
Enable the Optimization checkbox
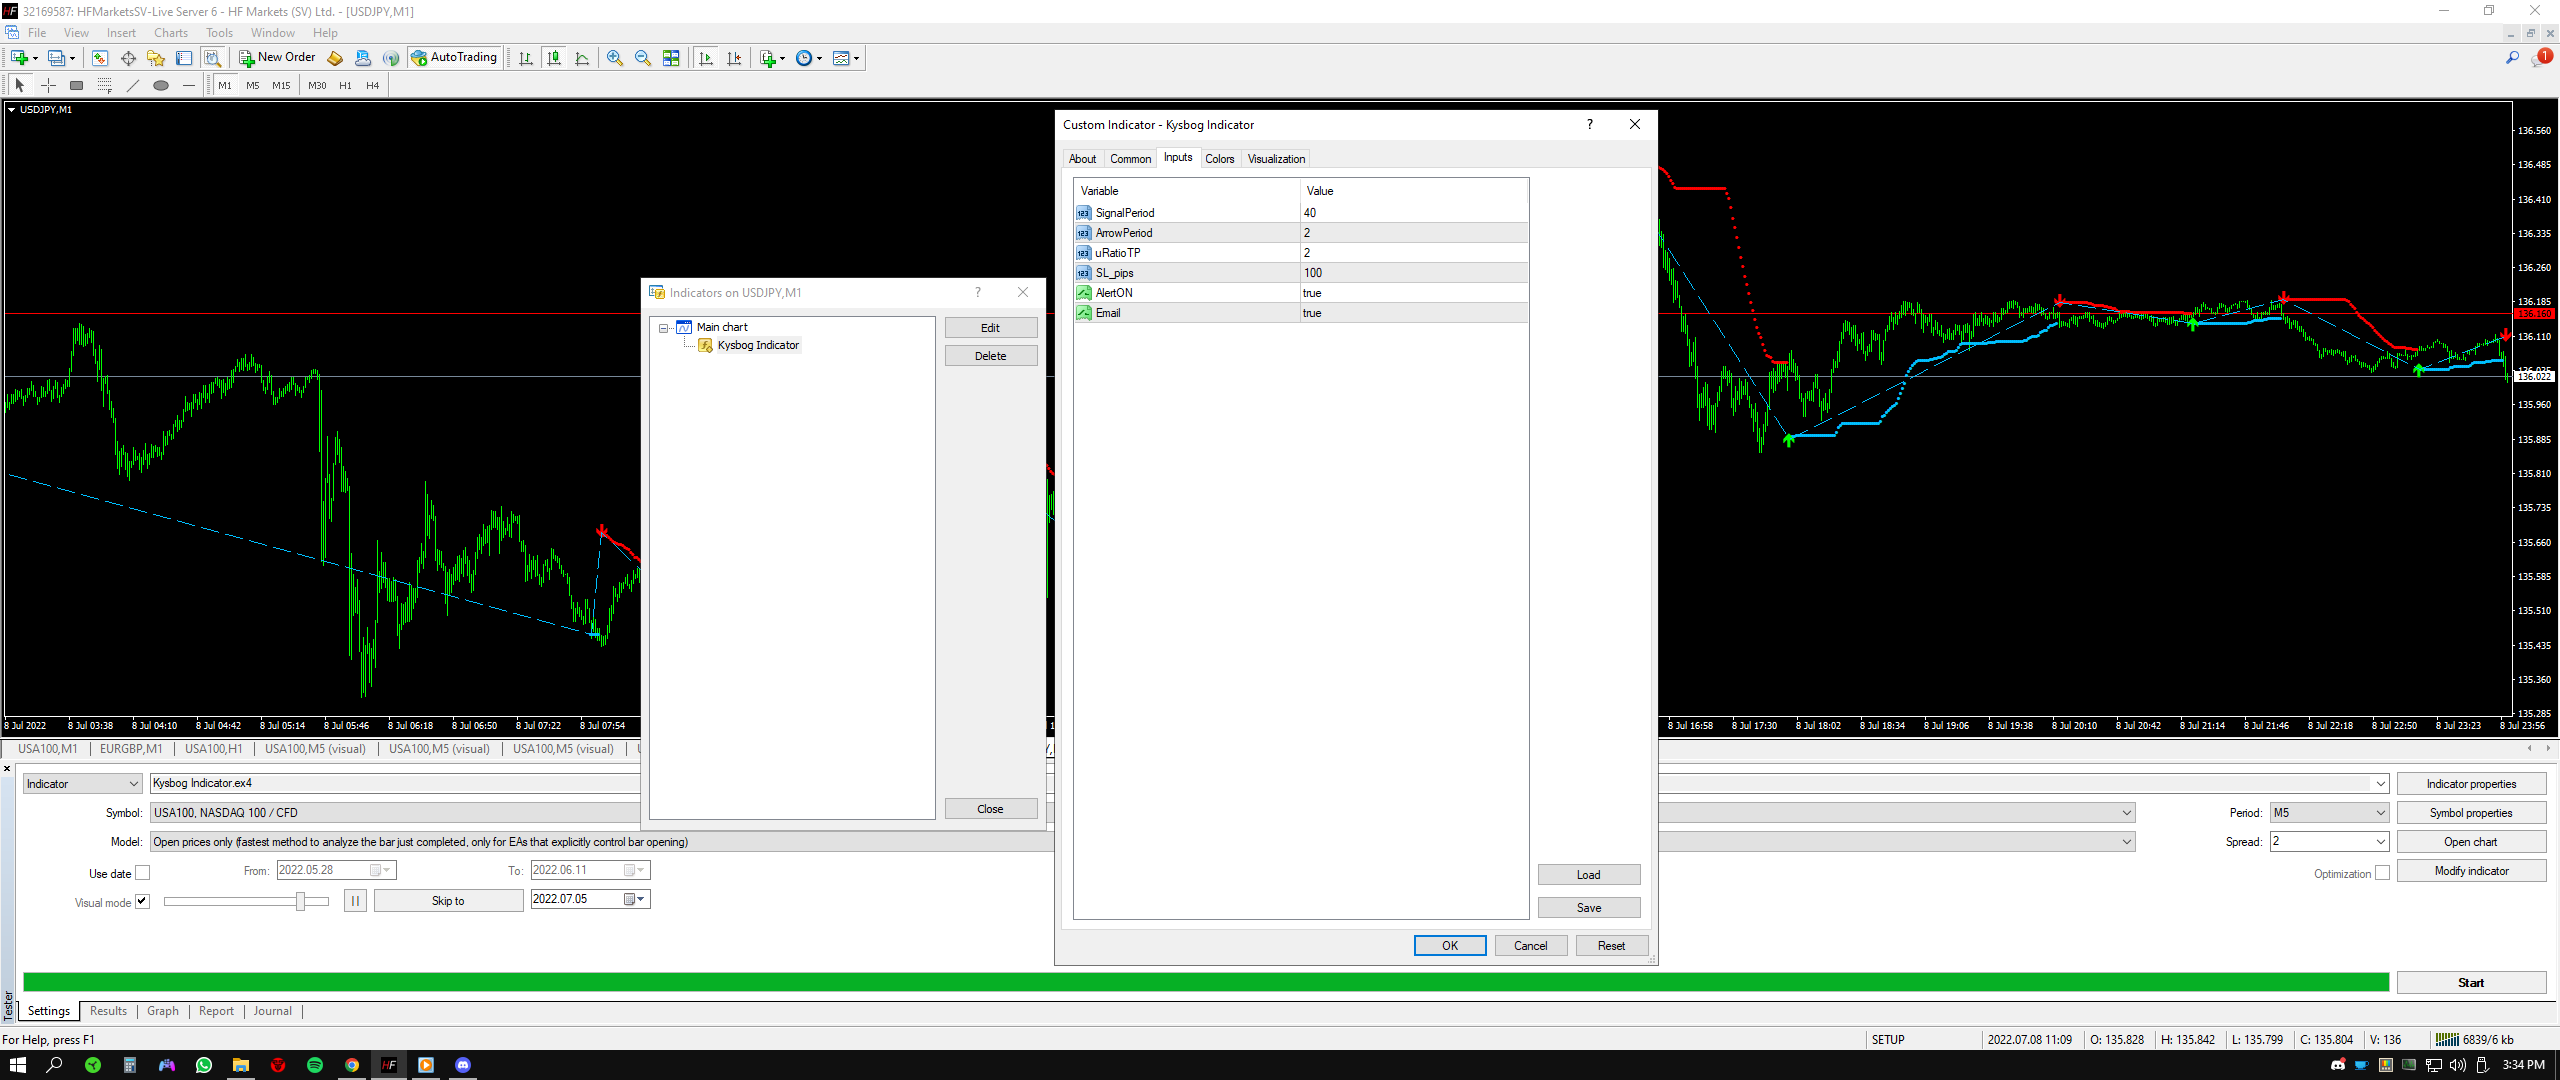[x=2383, y=873]
